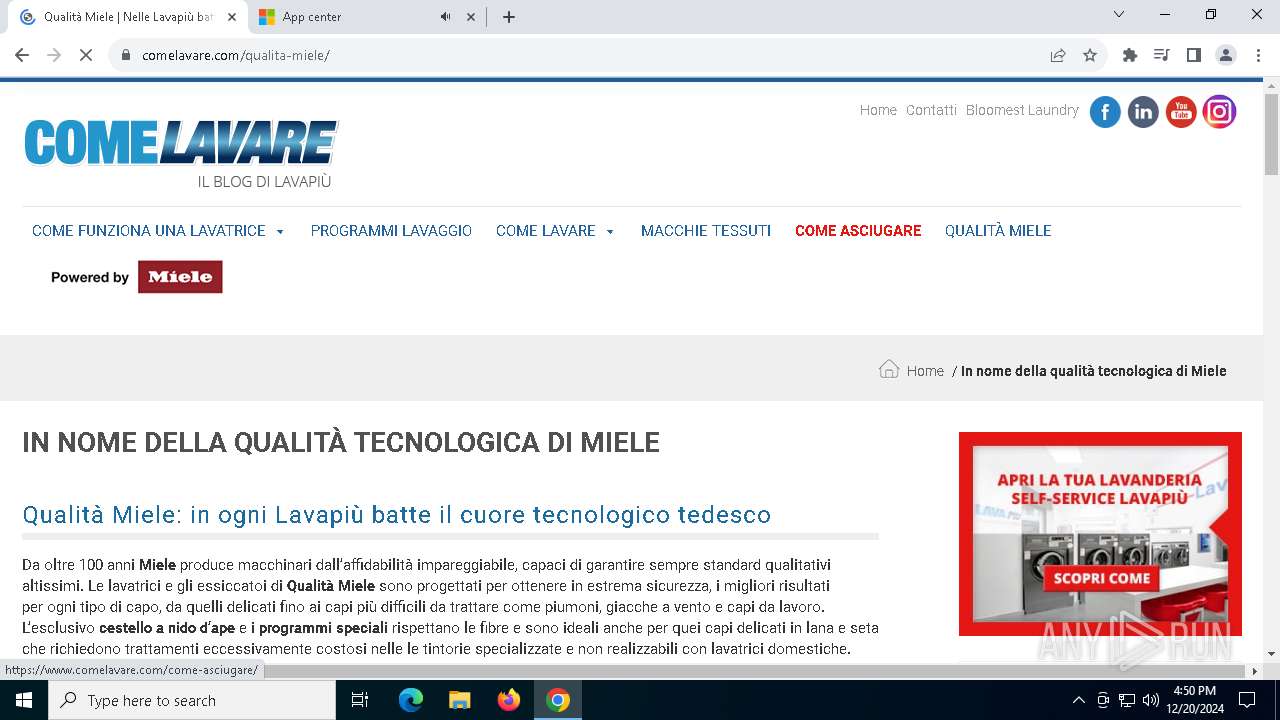Expand Come funziona una lavatrice dropdown arrow
The image size is (1280, 720).
tap(280, 231)
